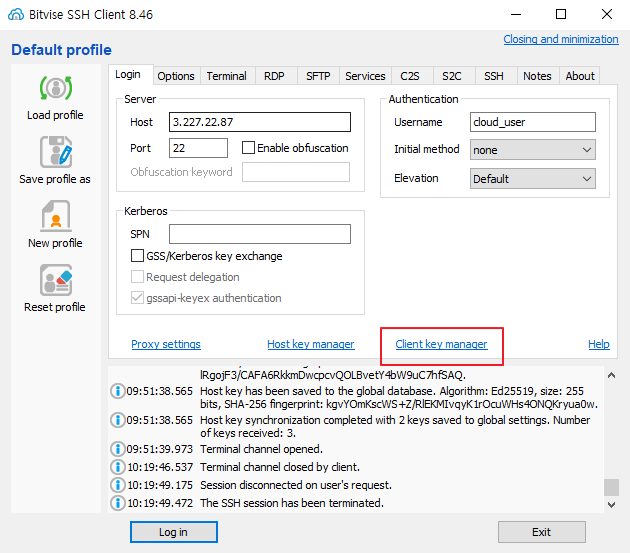Viewport: 630px width, 553px height.
Task: Open Proxy settings link
Action: [166, 344]
